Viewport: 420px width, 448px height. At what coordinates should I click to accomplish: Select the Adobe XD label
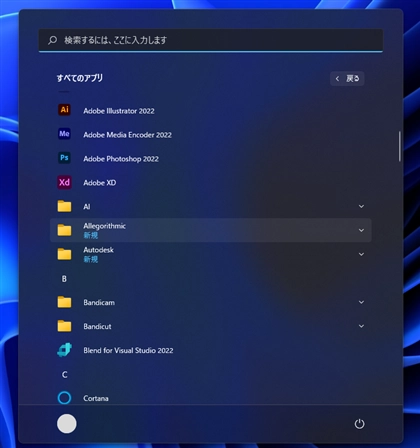[x=100, y=183]
